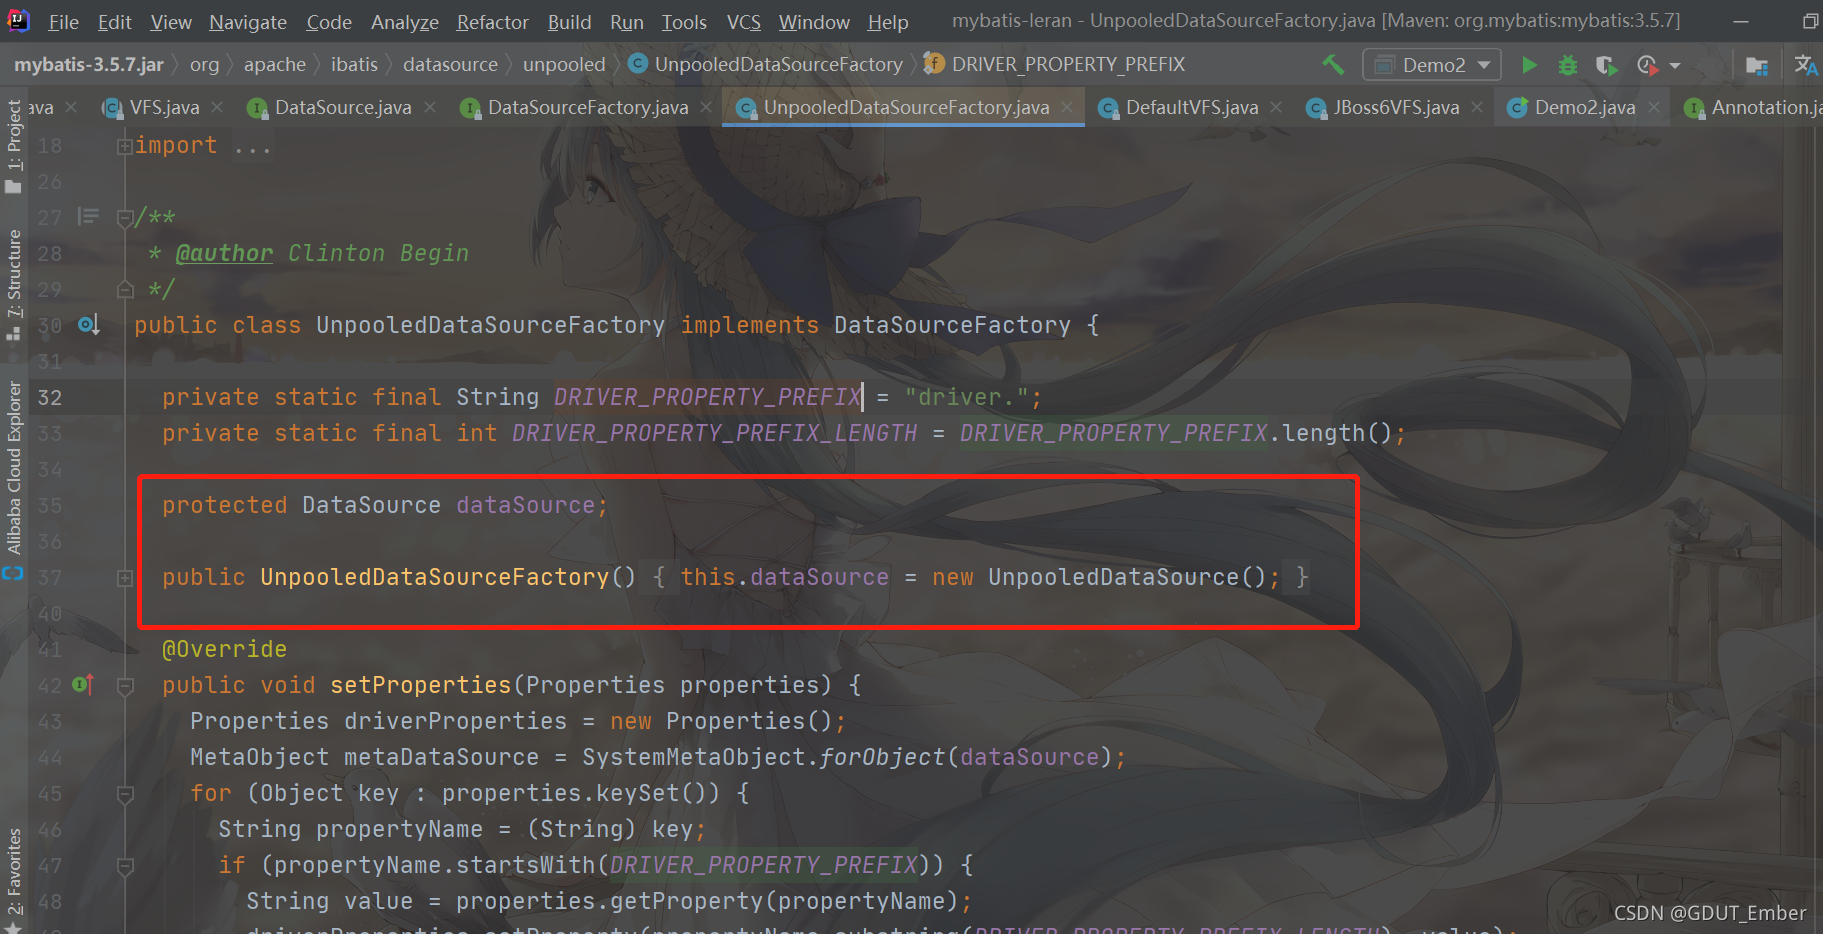Close the DataSource.java tab
The image size is (1823, 934).
(x=430, y=107)
